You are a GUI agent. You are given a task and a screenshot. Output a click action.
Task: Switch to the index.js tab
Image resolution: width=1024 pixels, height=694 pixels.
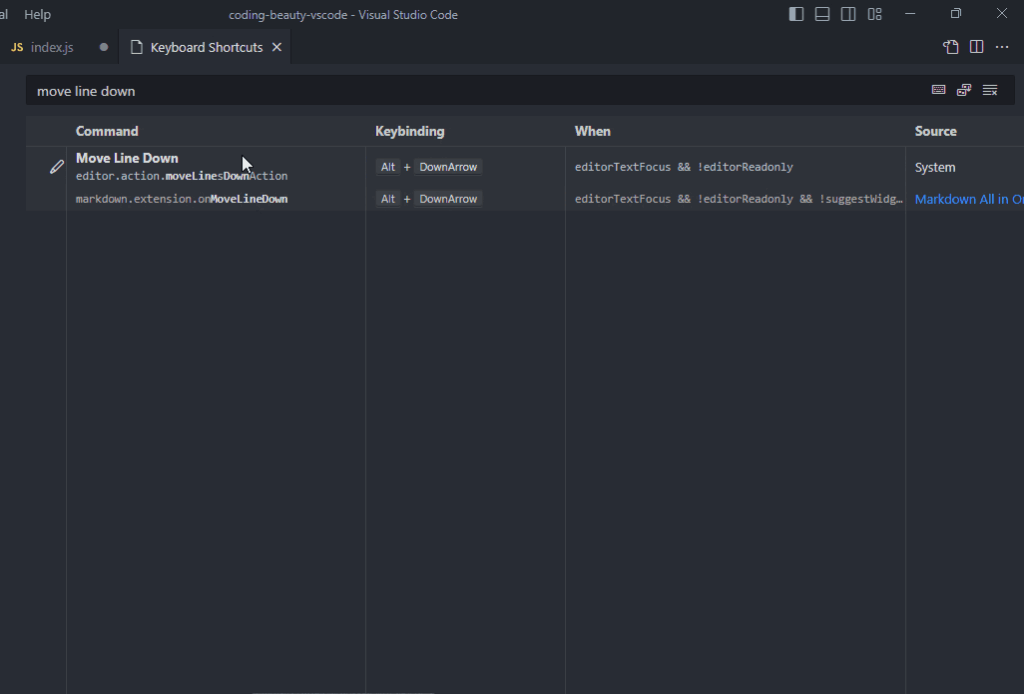(52, 47)
